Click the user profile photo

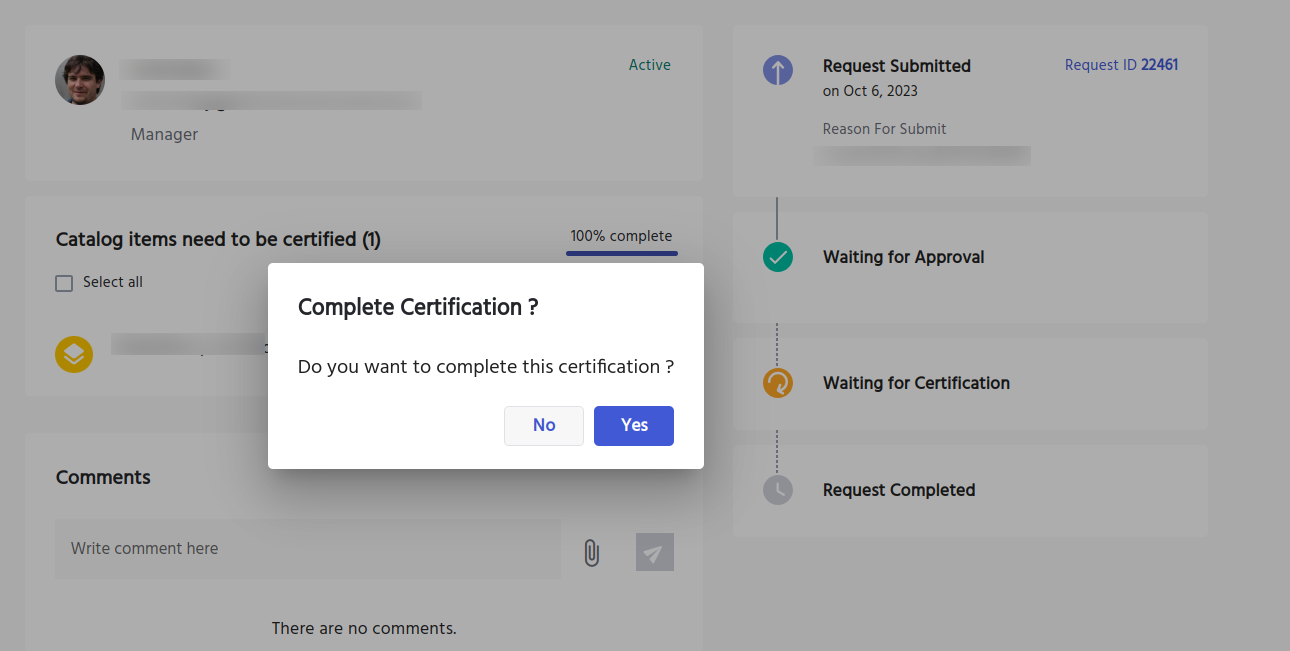point(80,80)
